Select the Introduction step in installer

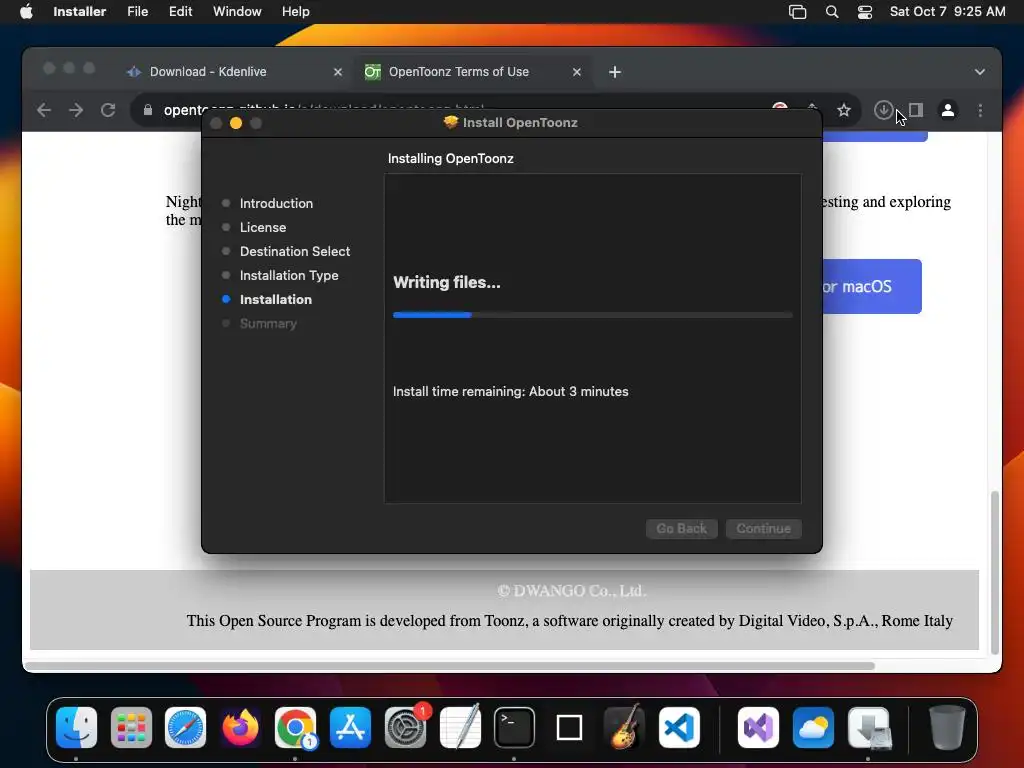pos(276,203)
